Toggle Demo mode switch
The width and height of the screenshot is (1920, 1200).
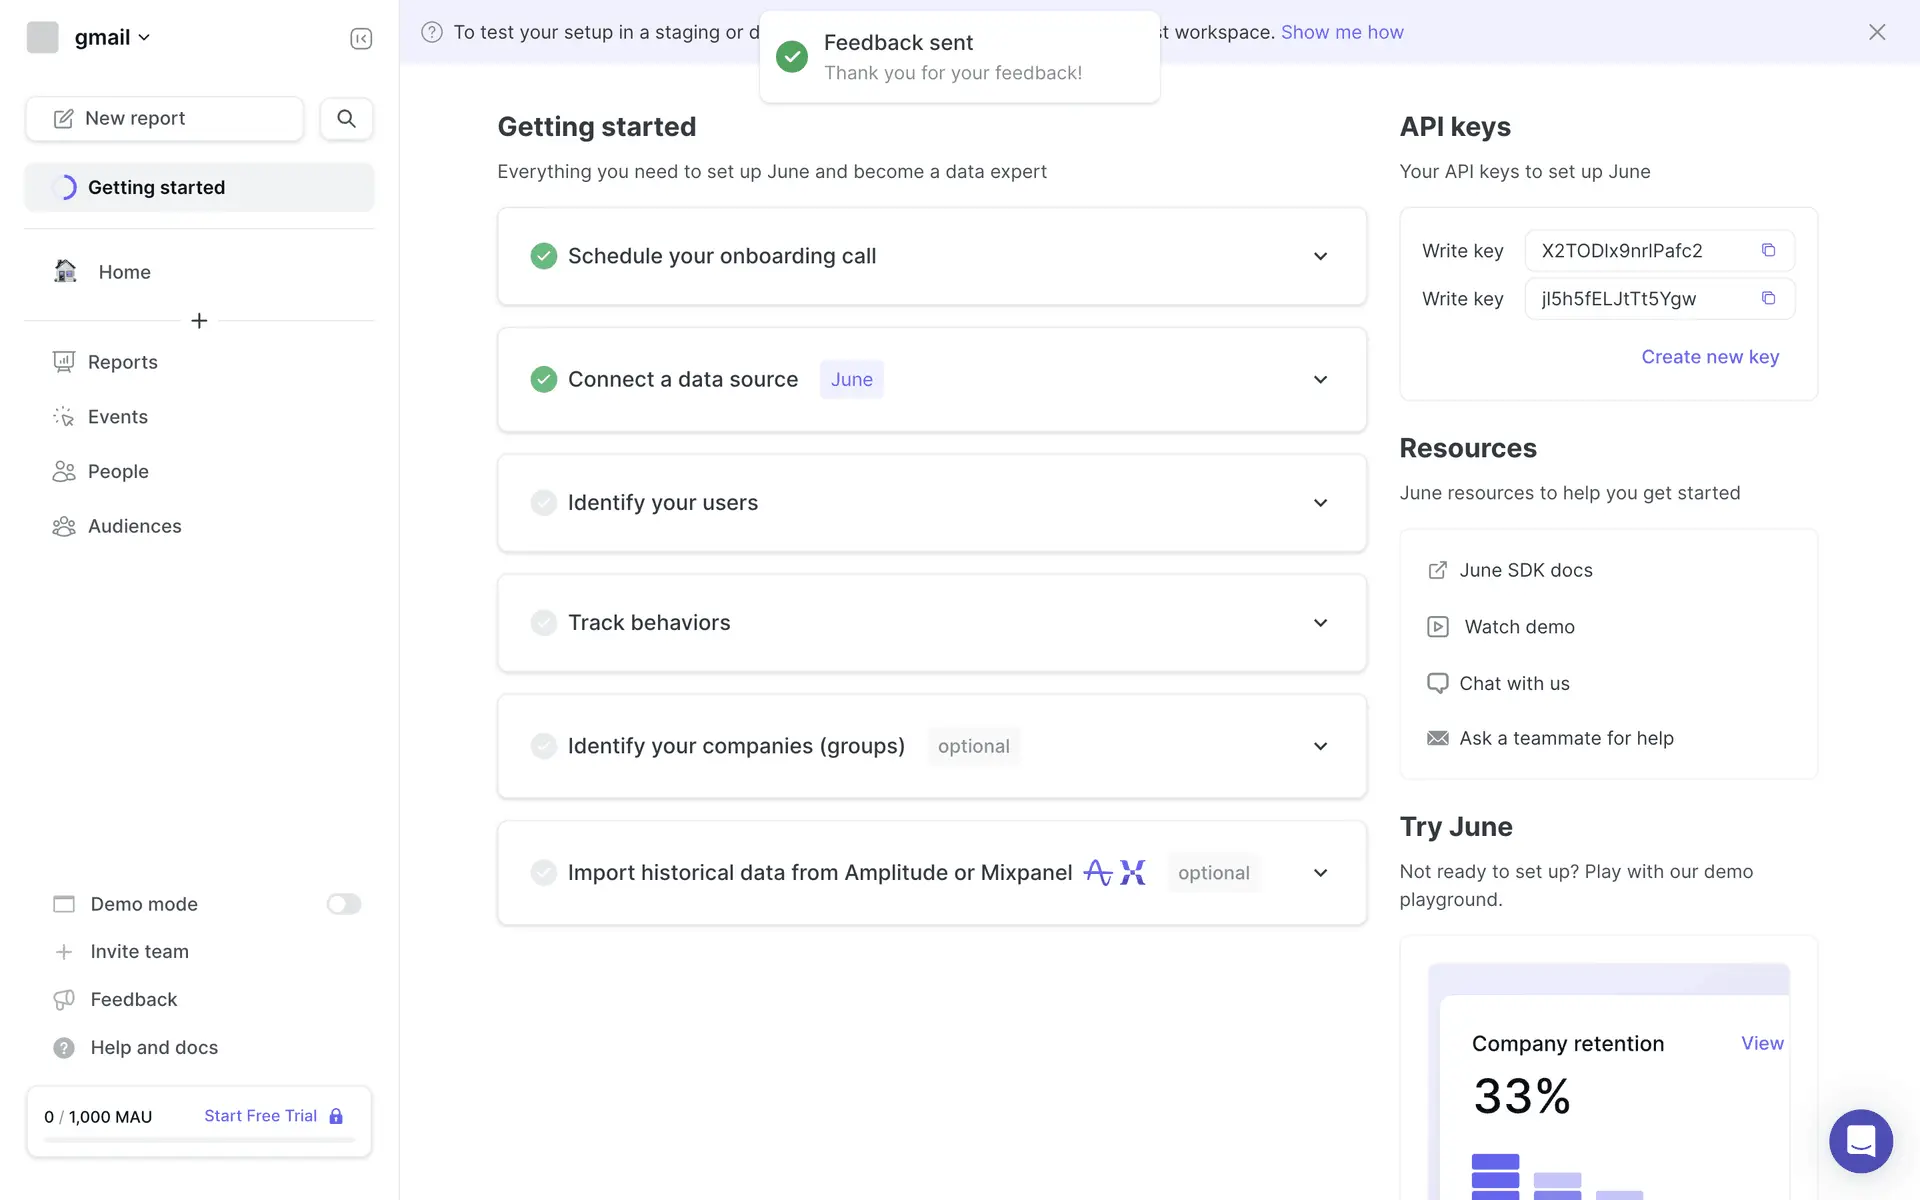click(343, 904)
